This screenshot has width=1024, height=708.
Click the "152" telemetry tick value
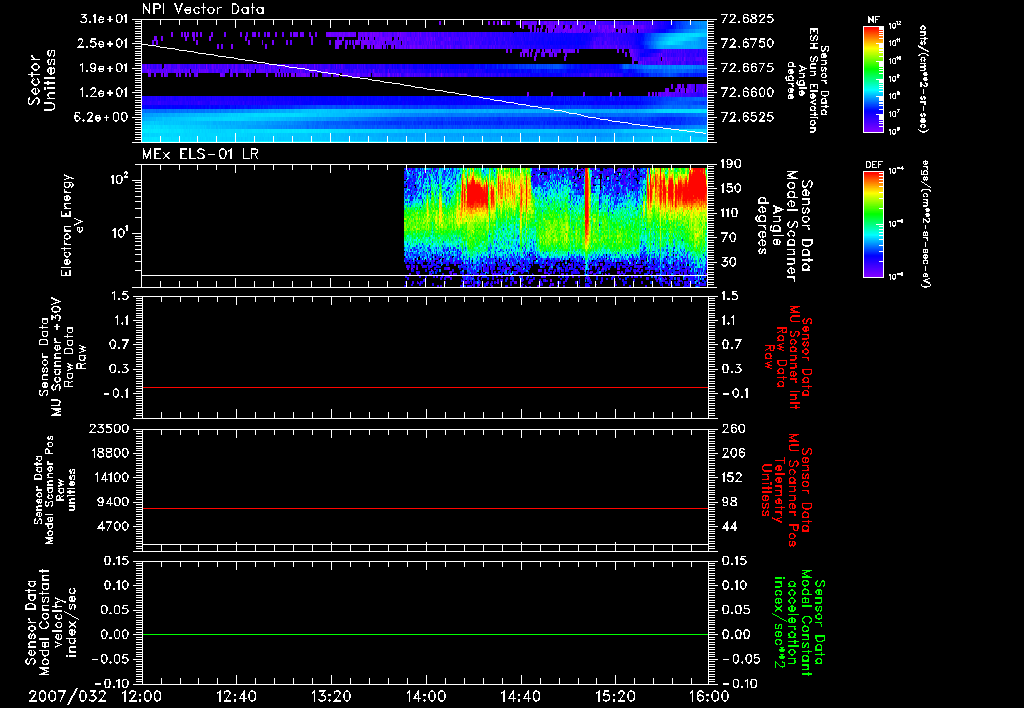[x=731, y=477]
